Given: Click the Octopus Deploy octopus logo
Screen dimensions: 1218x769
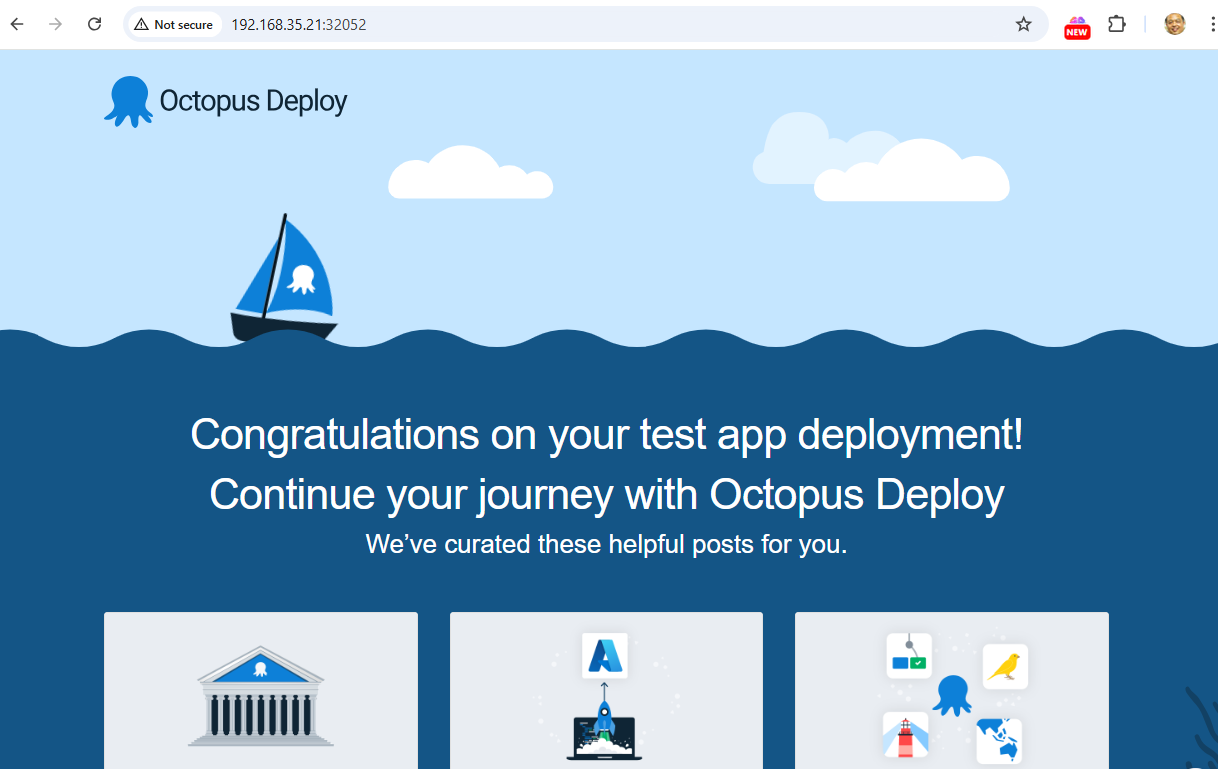Looking at the screenshot, I should point(128,101).
